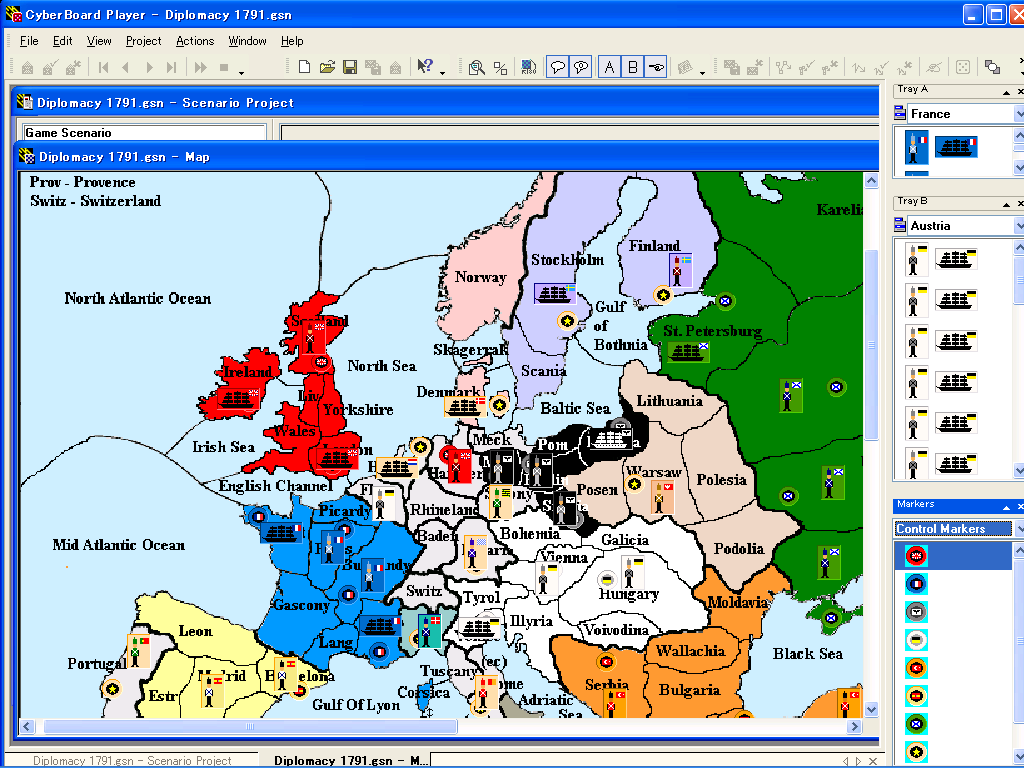Select the red British control marker

click(x=916, y=556)
